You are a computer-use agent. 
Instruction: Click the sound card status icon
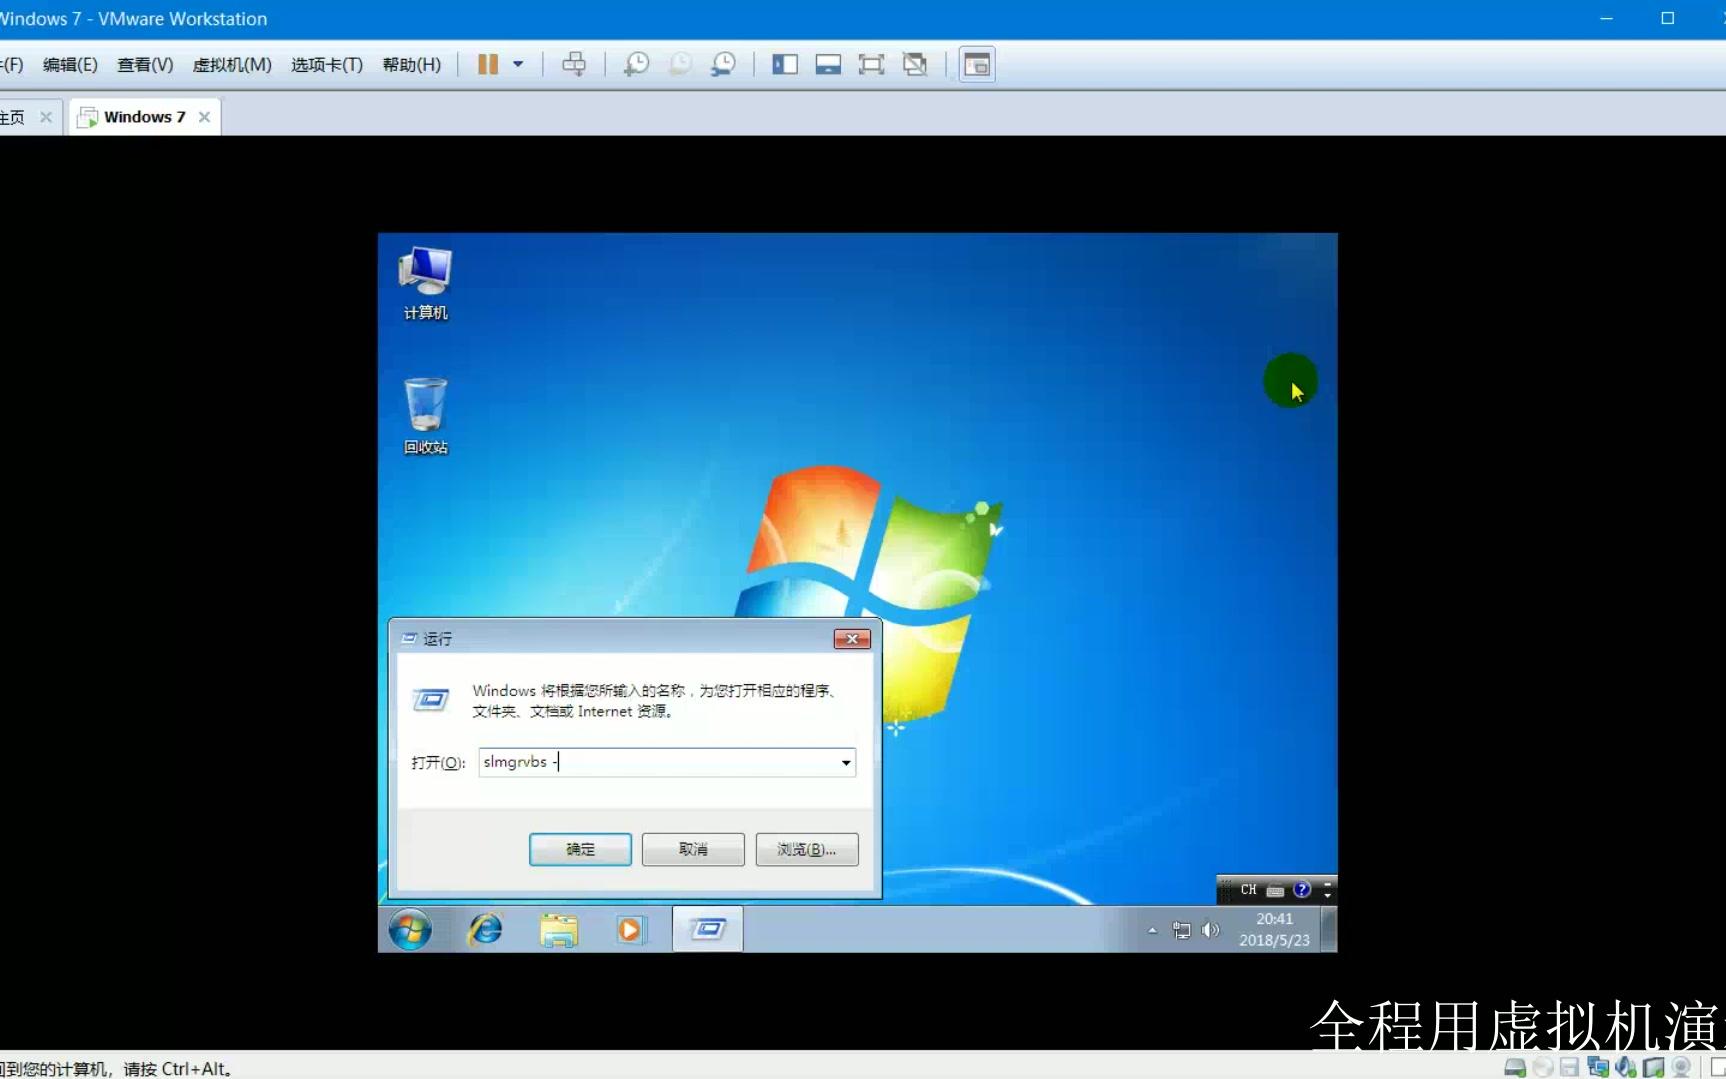(1626, 1067)
